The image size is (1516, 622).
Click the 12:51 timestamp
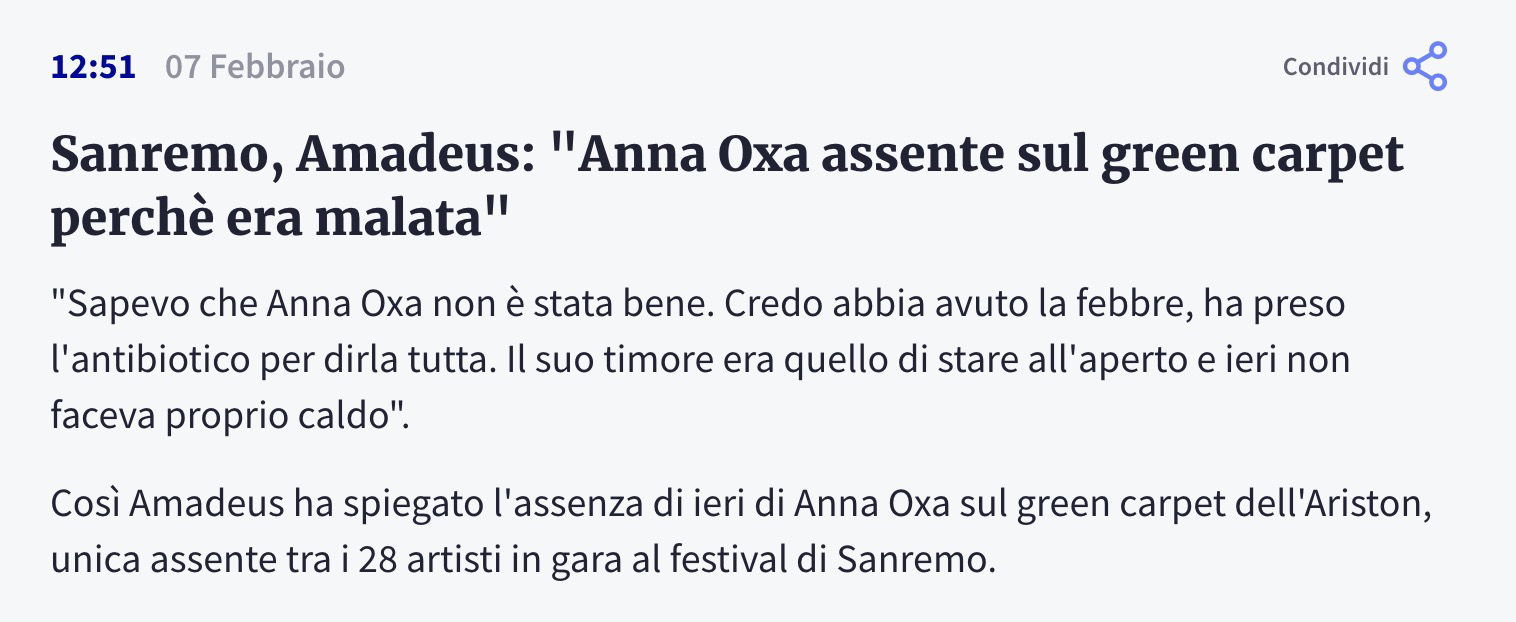(x=93, y=67)
